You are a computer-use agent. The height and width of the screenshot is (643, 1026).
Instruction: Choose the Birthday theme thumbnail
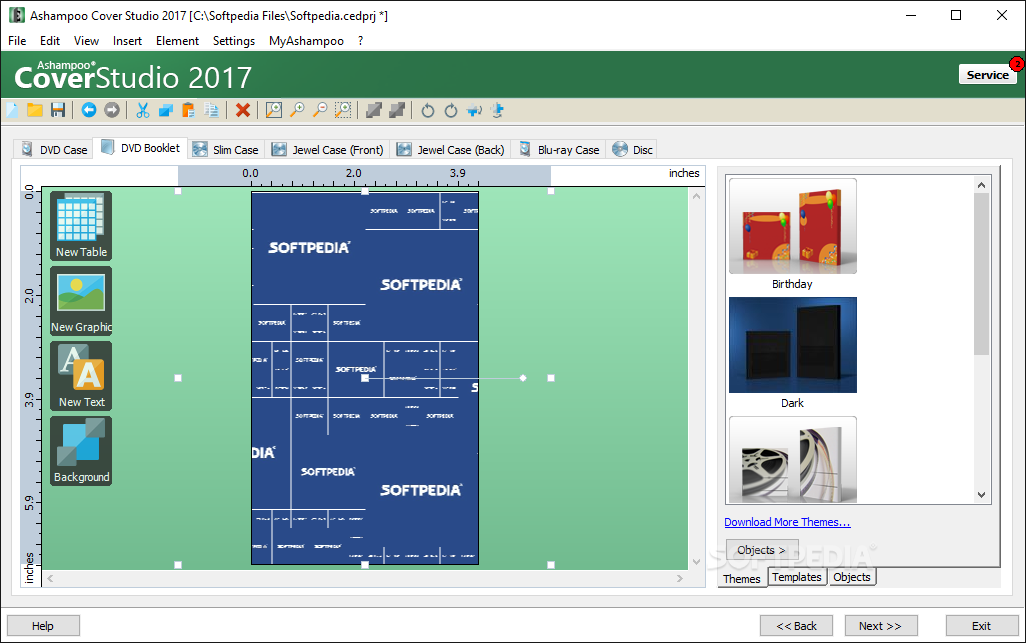click(792, 226)
